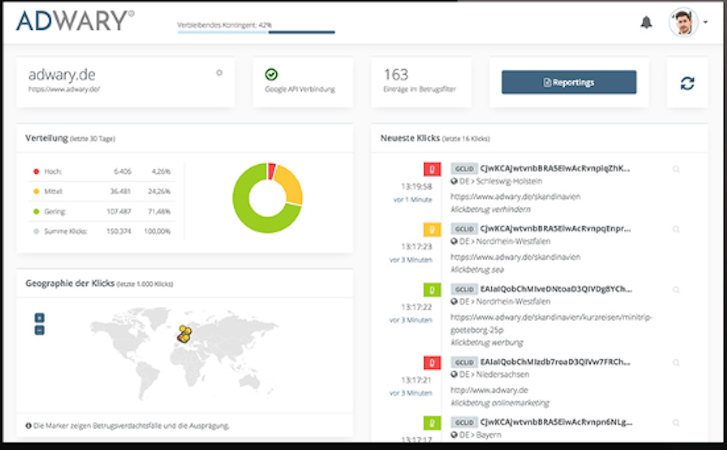Click the 36.481 Mittel value
Viewport: 727px width, 450px height.
[121, 191]
